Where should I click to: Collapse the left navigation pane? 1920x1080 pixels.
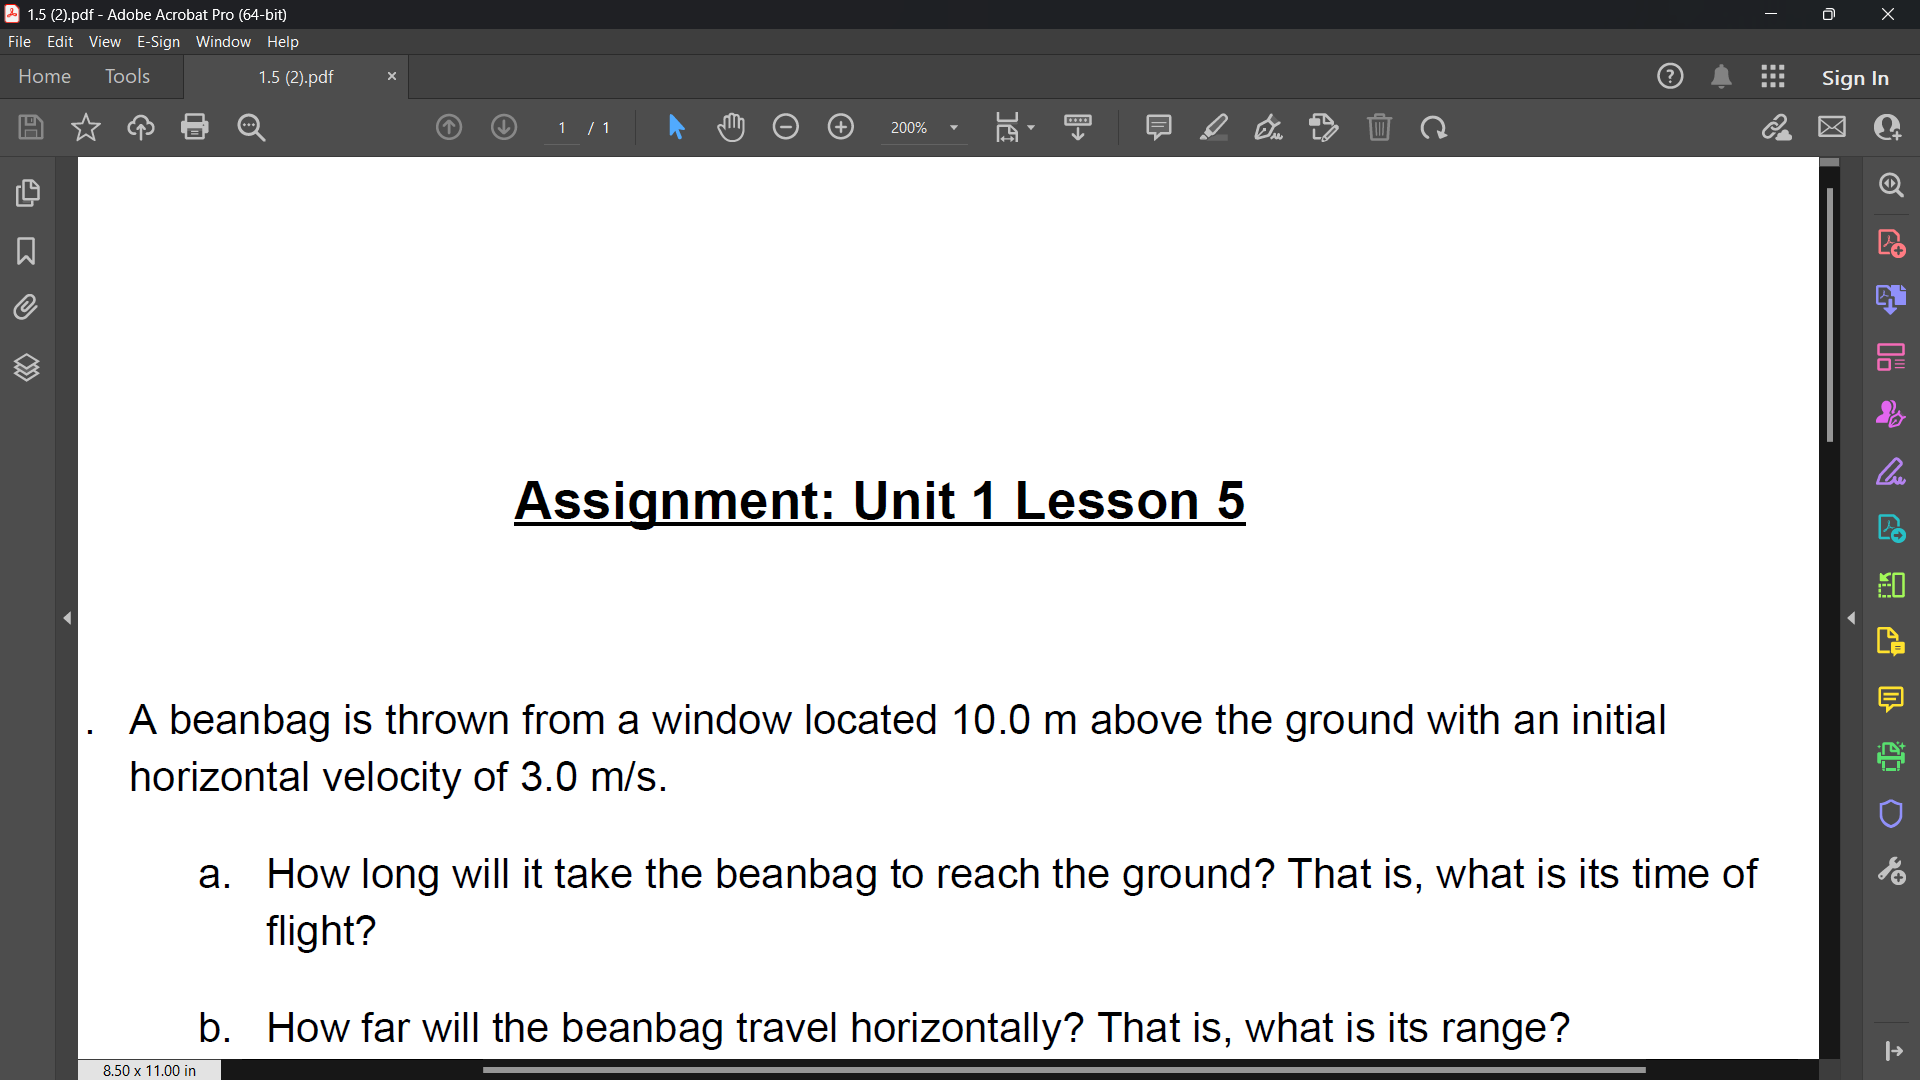click(67, 618)
